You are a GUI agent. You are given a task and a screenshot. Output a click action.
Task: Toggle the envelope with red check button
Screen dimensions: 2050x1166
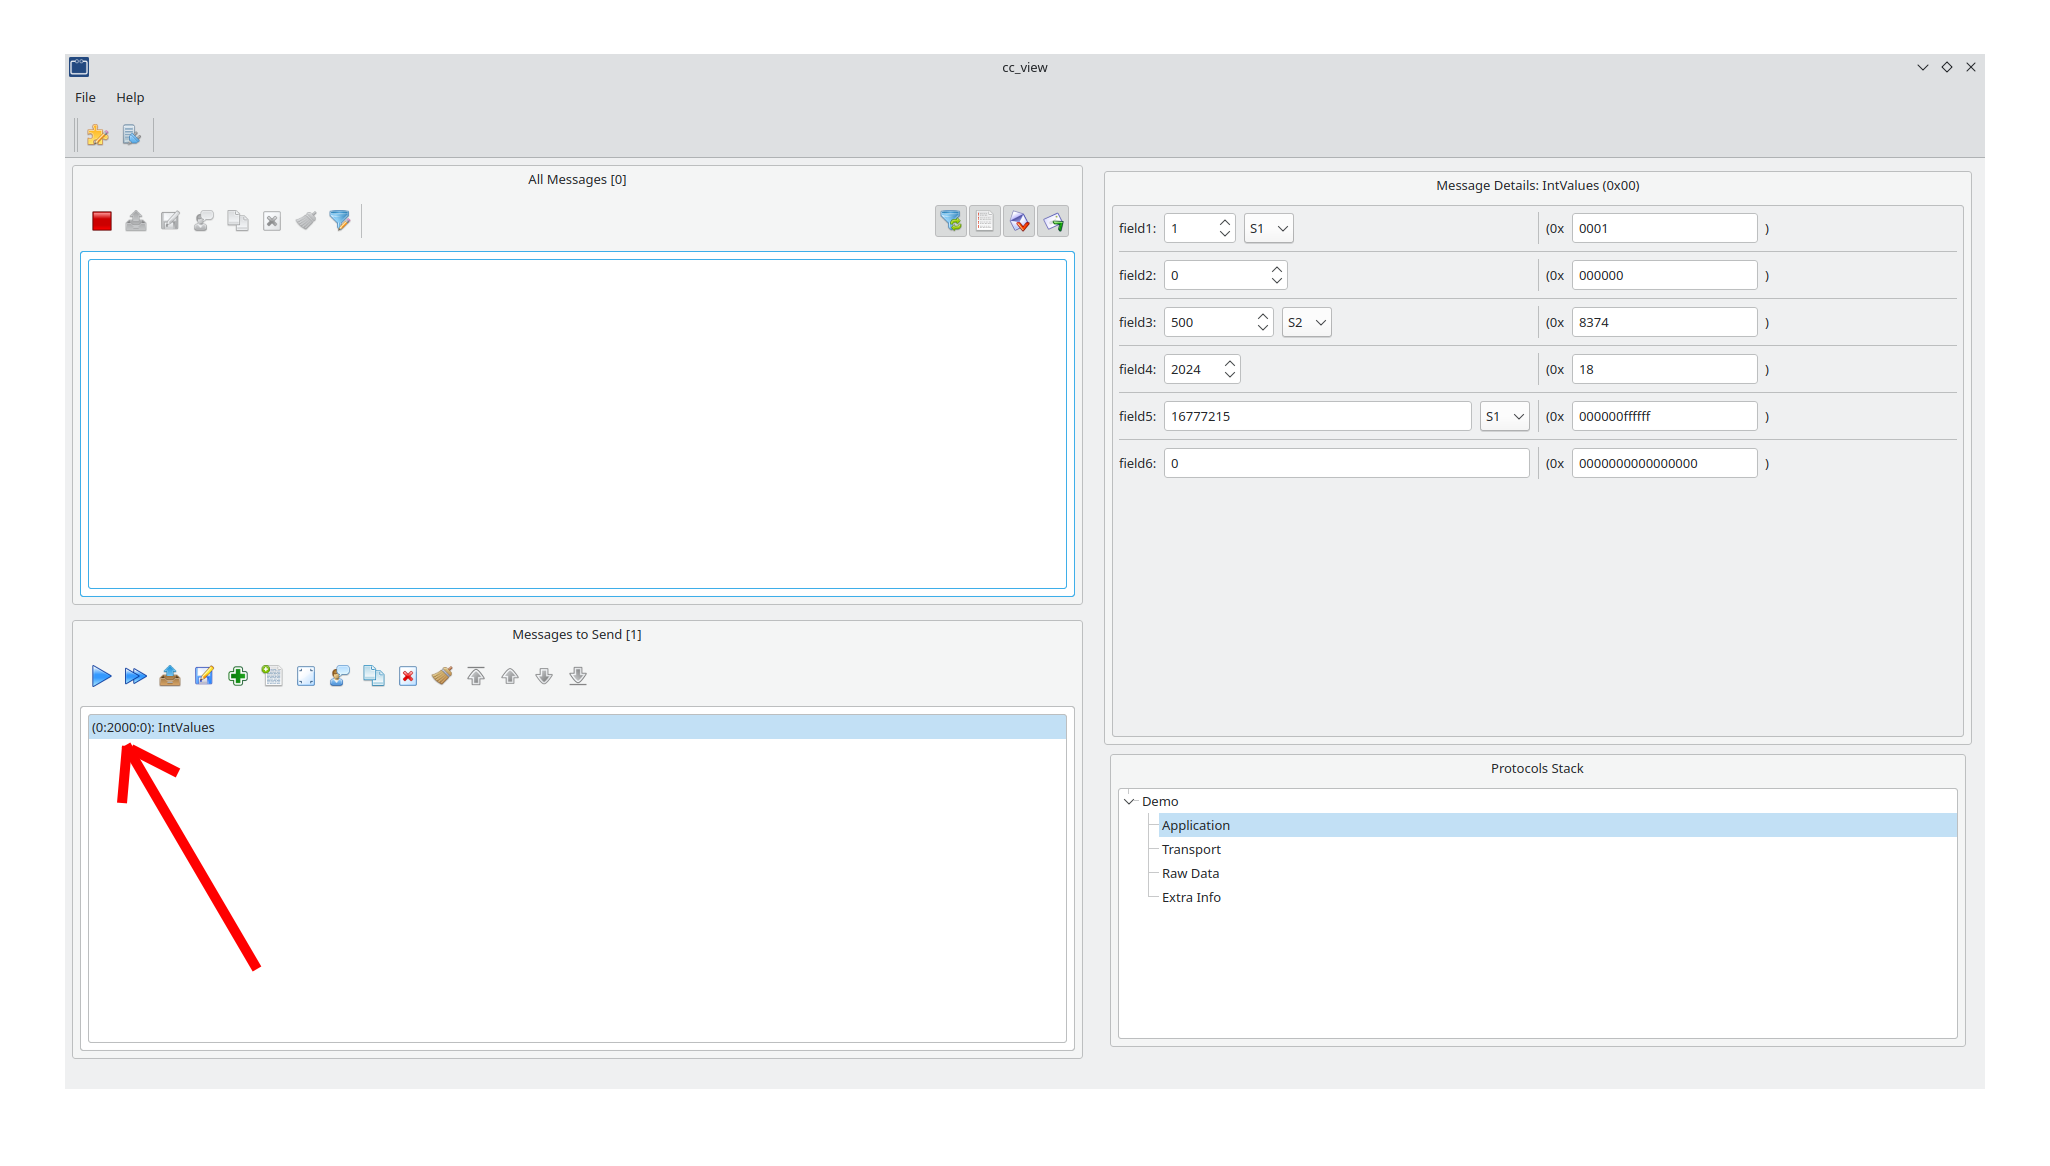click(1019, 221)
